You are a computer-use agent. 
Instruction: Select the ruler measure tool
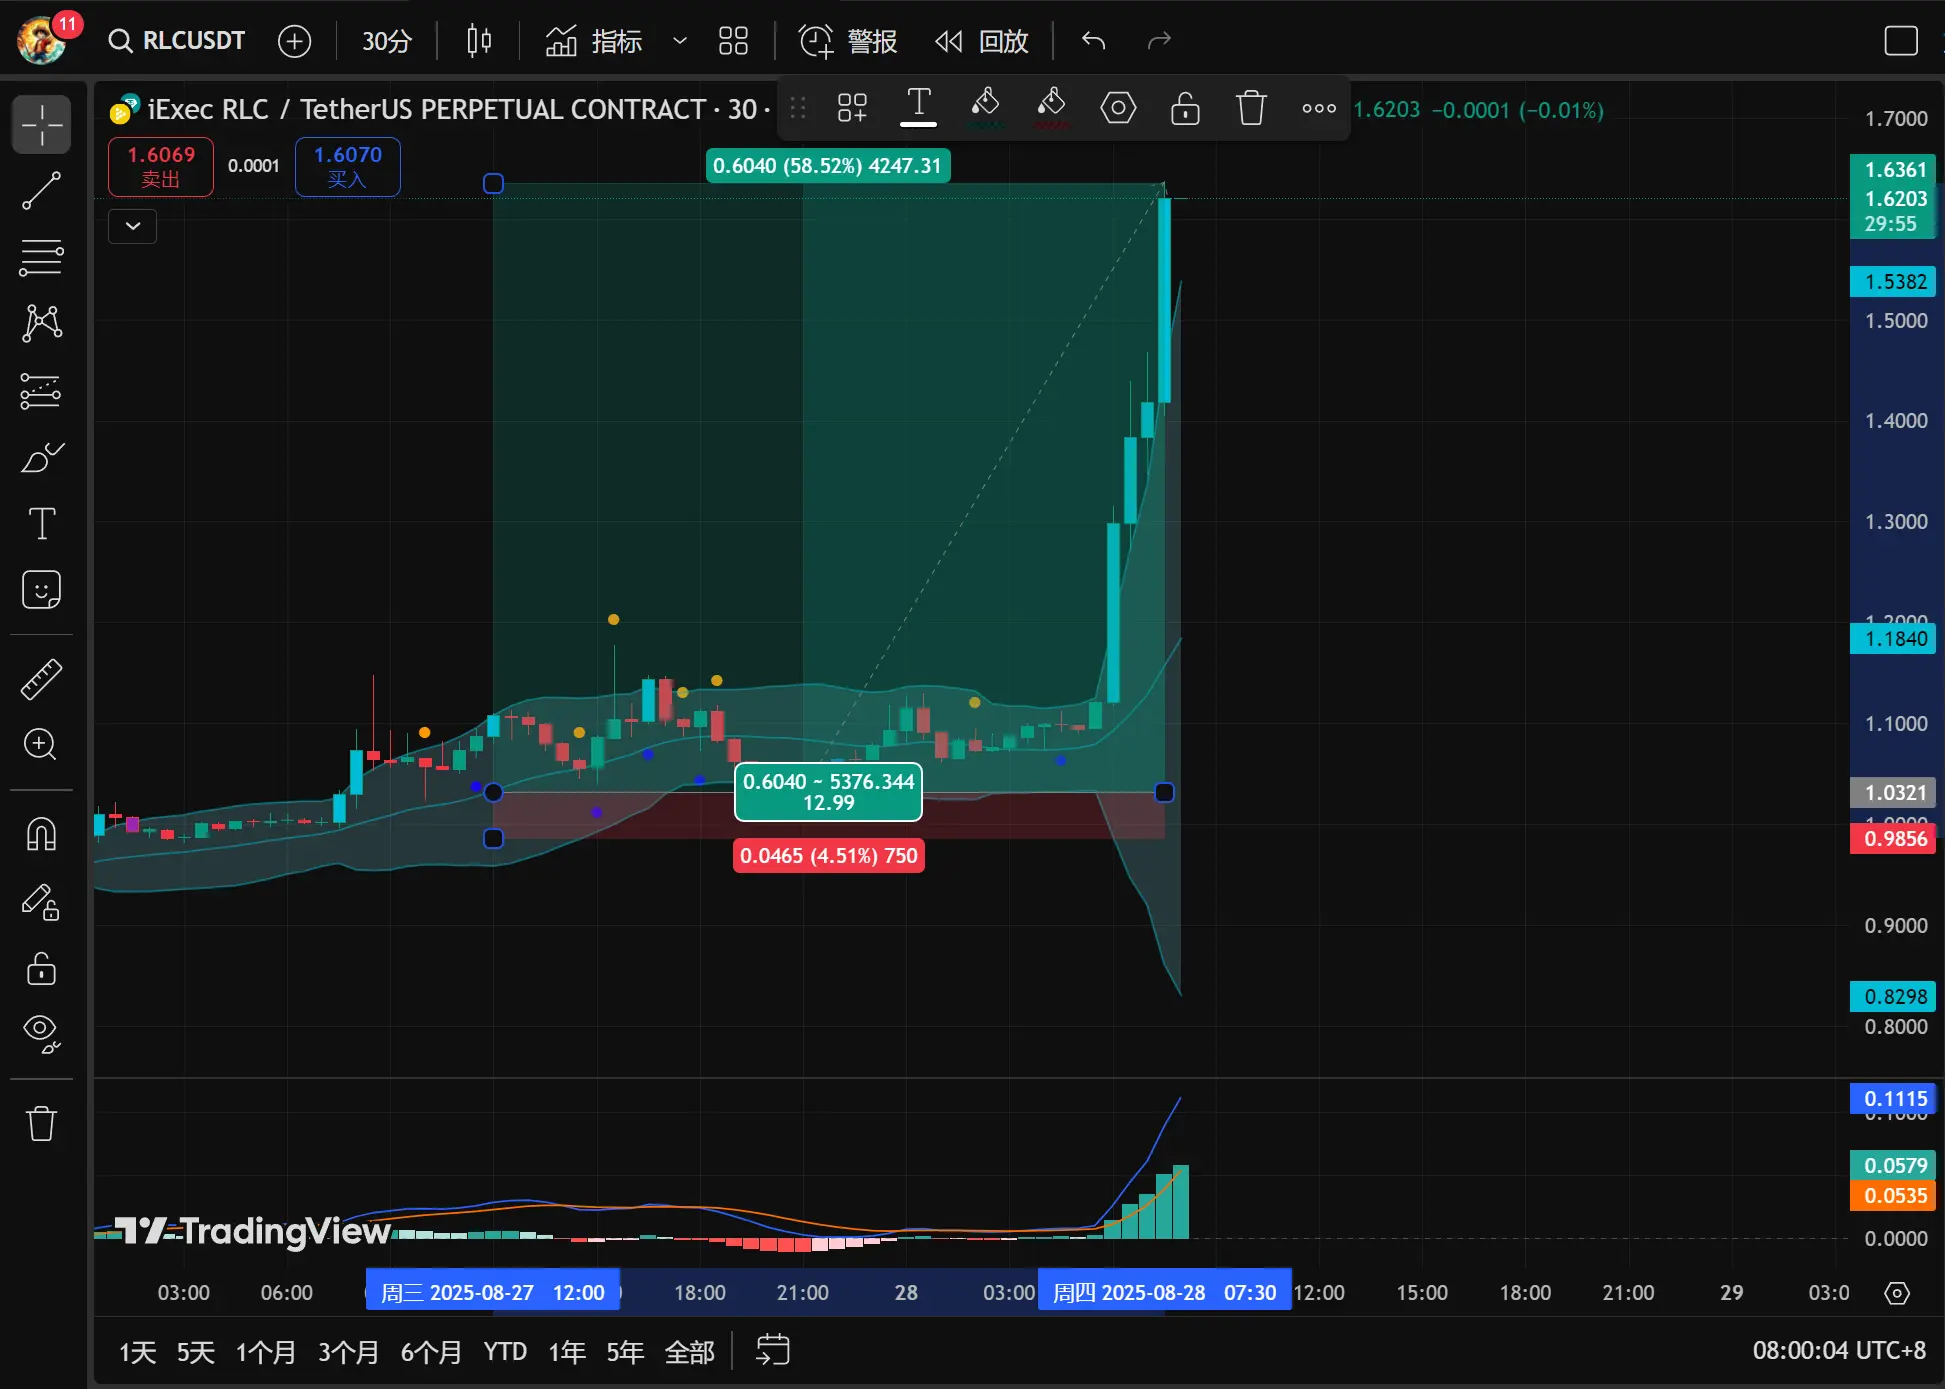(42, 679)
